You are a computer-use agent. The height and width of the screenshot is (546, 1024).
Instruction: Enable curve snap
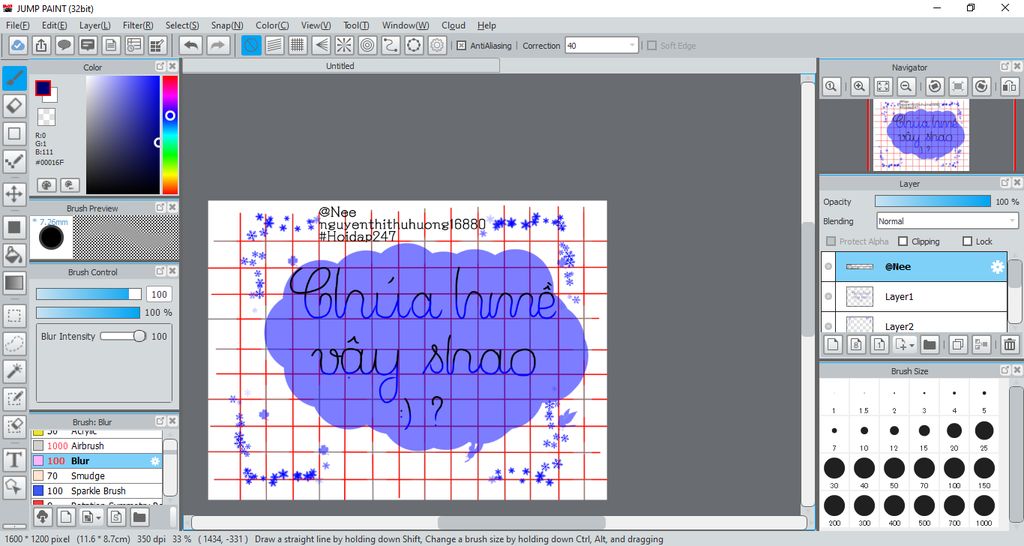[391, 45]
